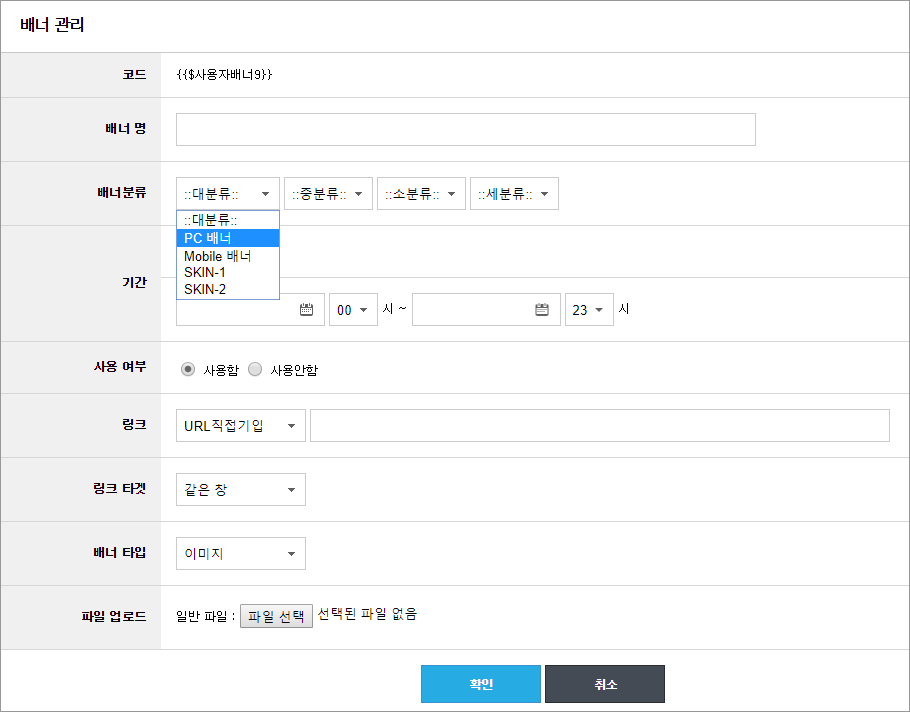Click the 취소 cancel button
910x712 pixels.
(x=605, y=684)
